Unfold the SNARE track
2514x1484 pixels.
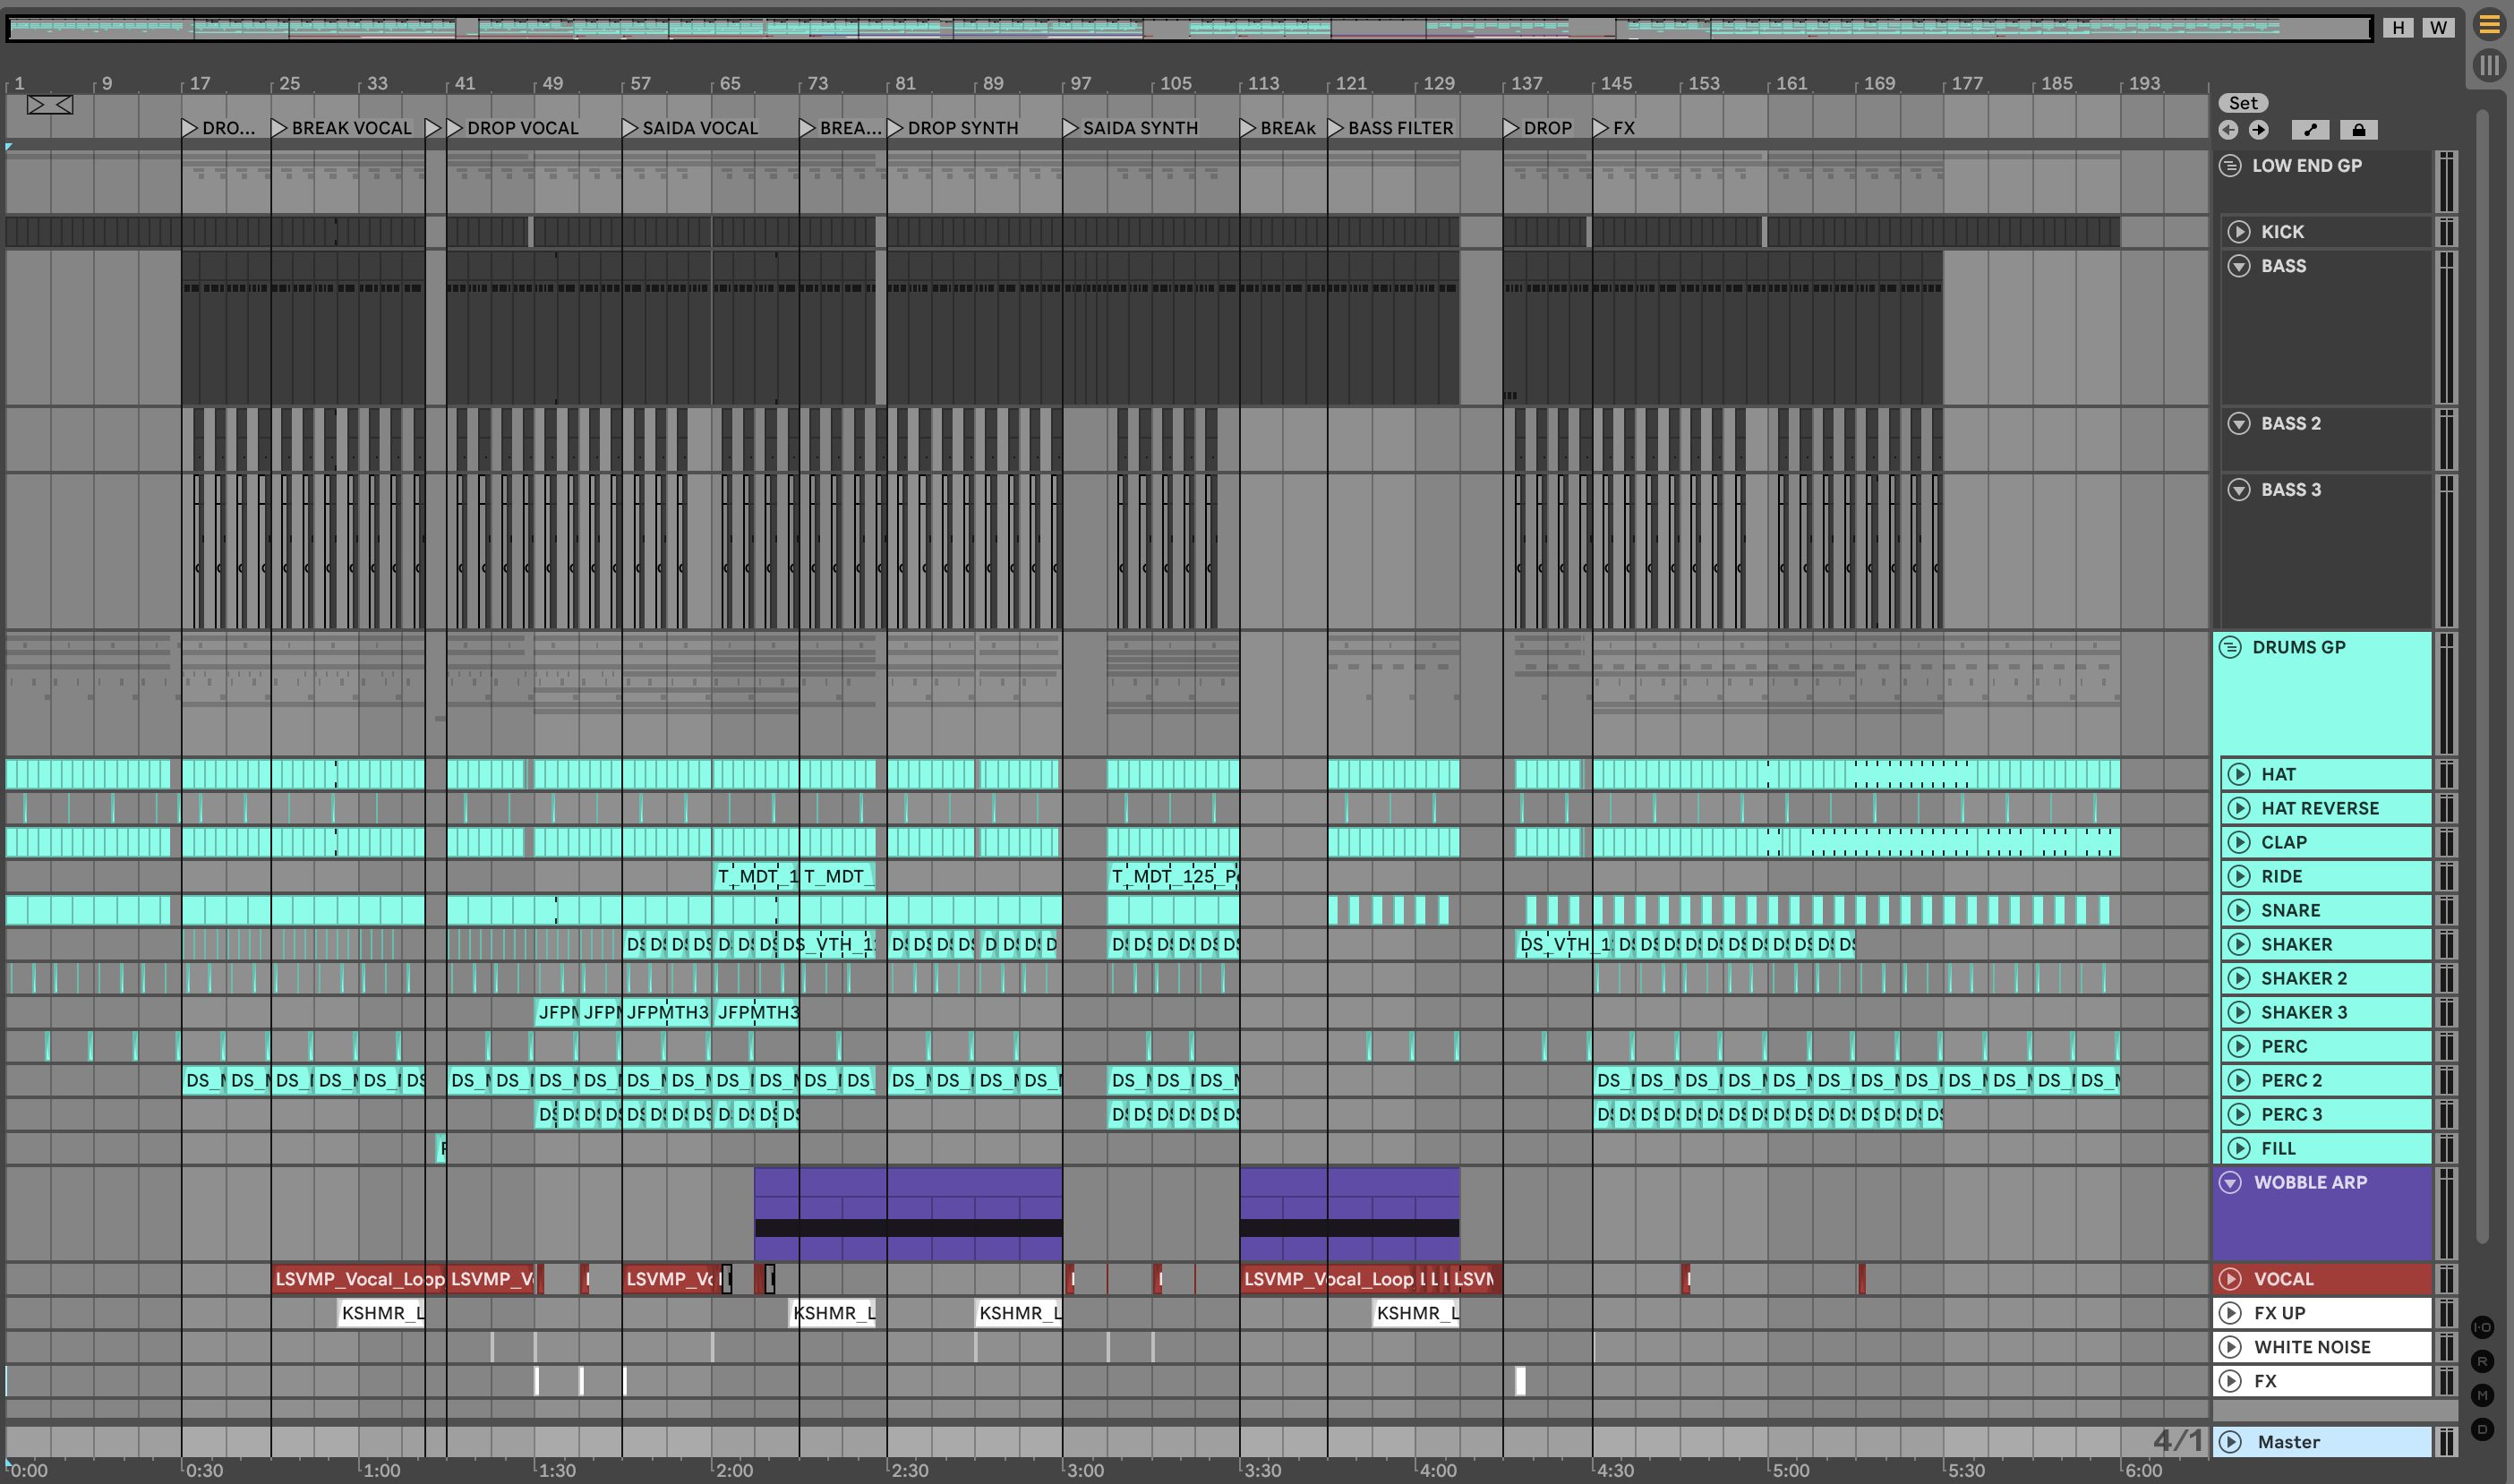coord(2239,911)
